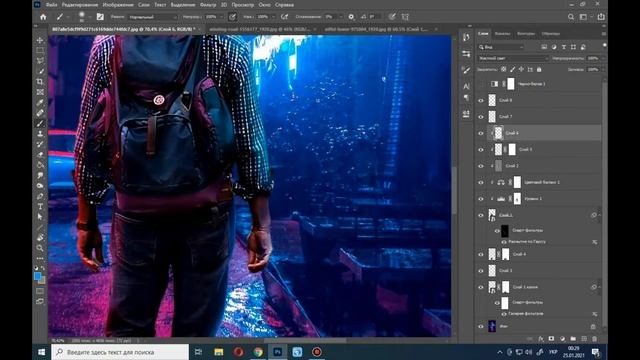Select the Horizontal Type tool
This screenshot has width=640, height=360.
(x=40, y=207)
